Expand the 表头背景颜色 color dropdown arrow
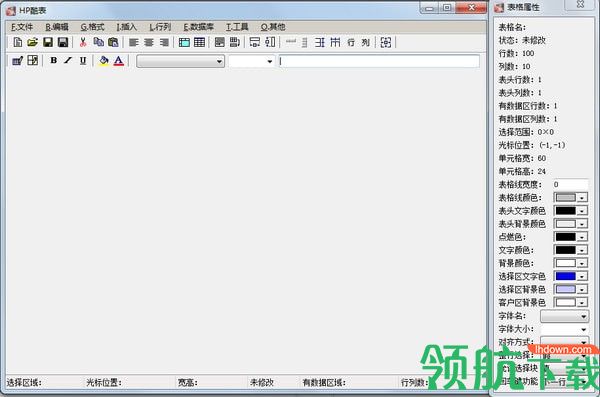Screen dimensions: 600x397 [x=582, y=224]
